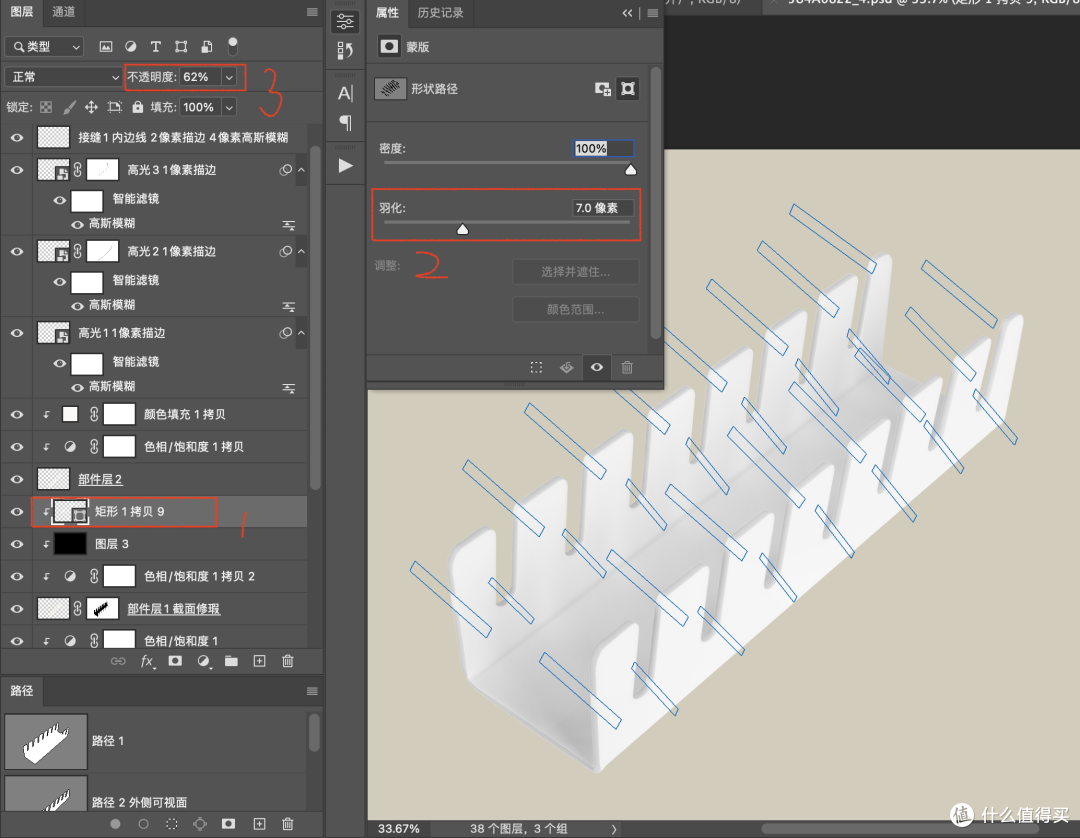Create a new layer

260,661
